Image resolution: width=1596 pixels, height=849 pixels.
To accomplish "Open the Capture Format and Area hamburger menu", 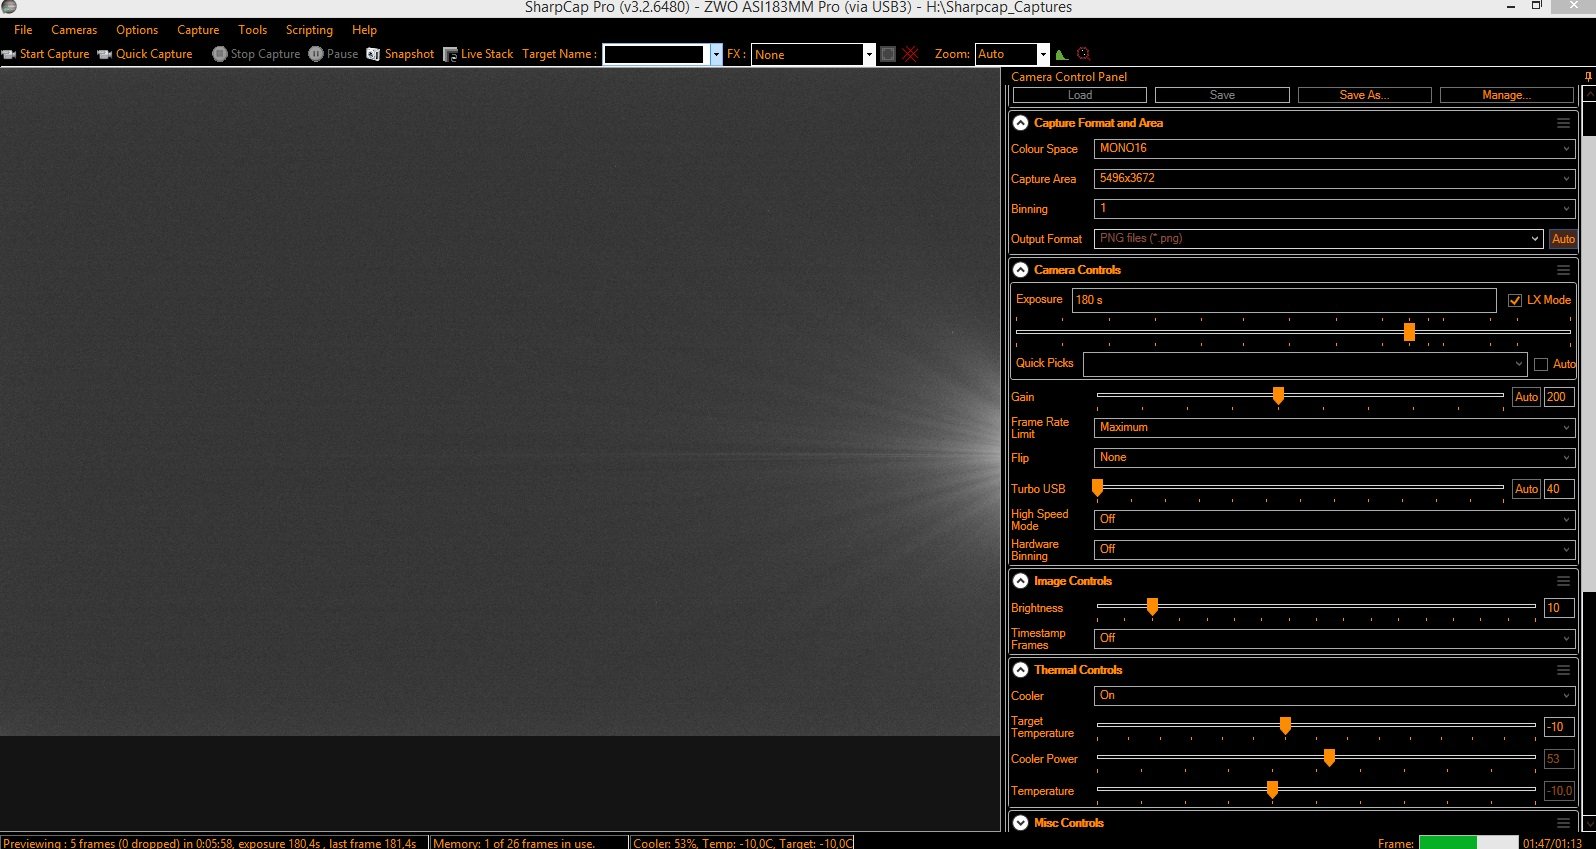I will click(1562, 123).
